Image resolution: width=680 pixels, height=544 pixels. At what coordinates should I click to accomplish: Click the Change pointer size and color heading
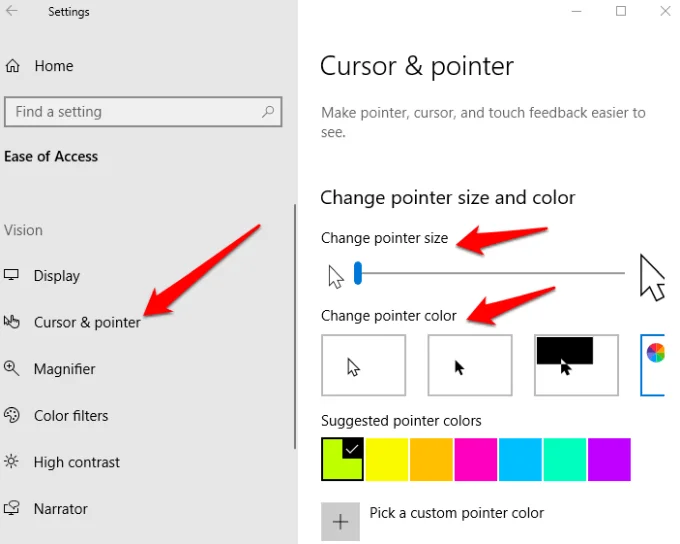448,198
